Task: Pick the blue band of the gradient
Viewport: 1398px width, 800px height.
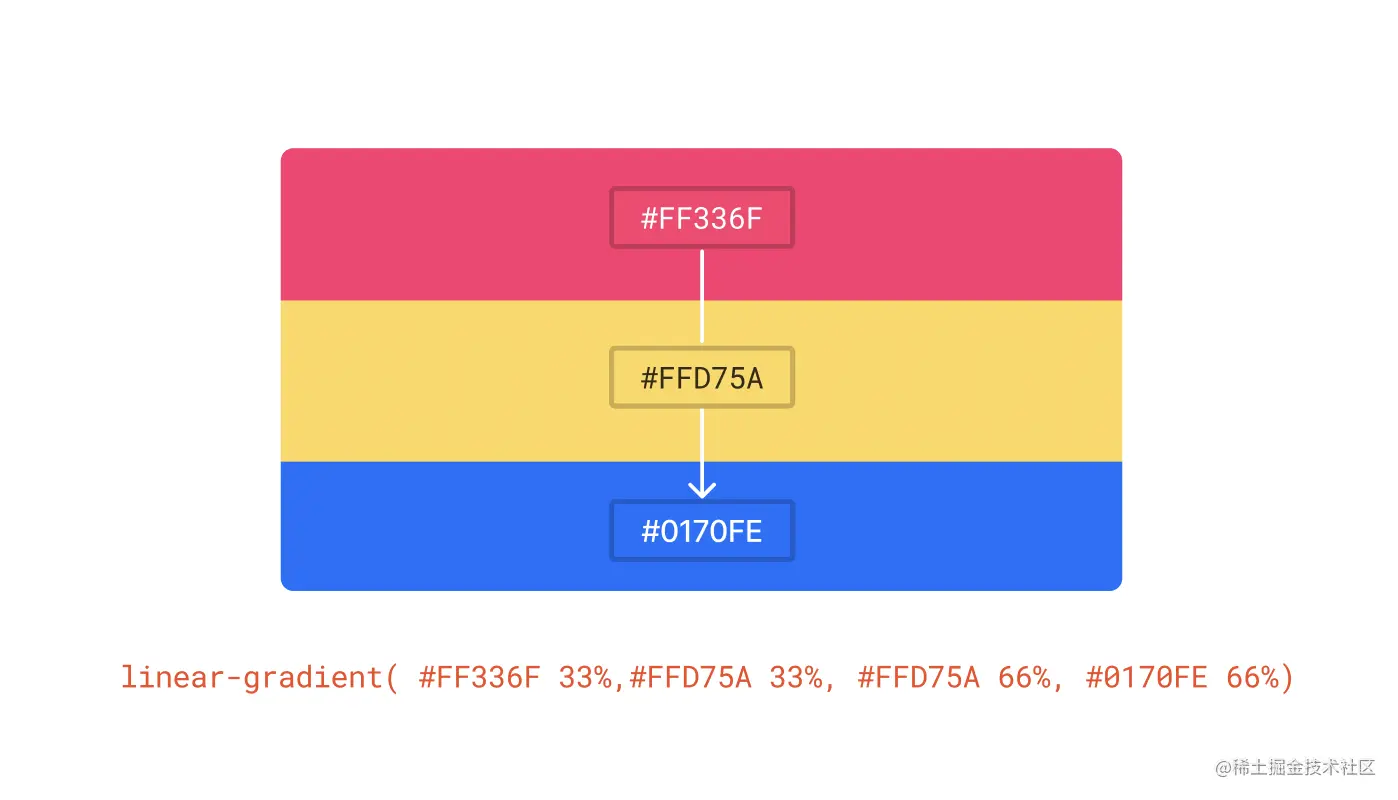Action: point(701,526)
